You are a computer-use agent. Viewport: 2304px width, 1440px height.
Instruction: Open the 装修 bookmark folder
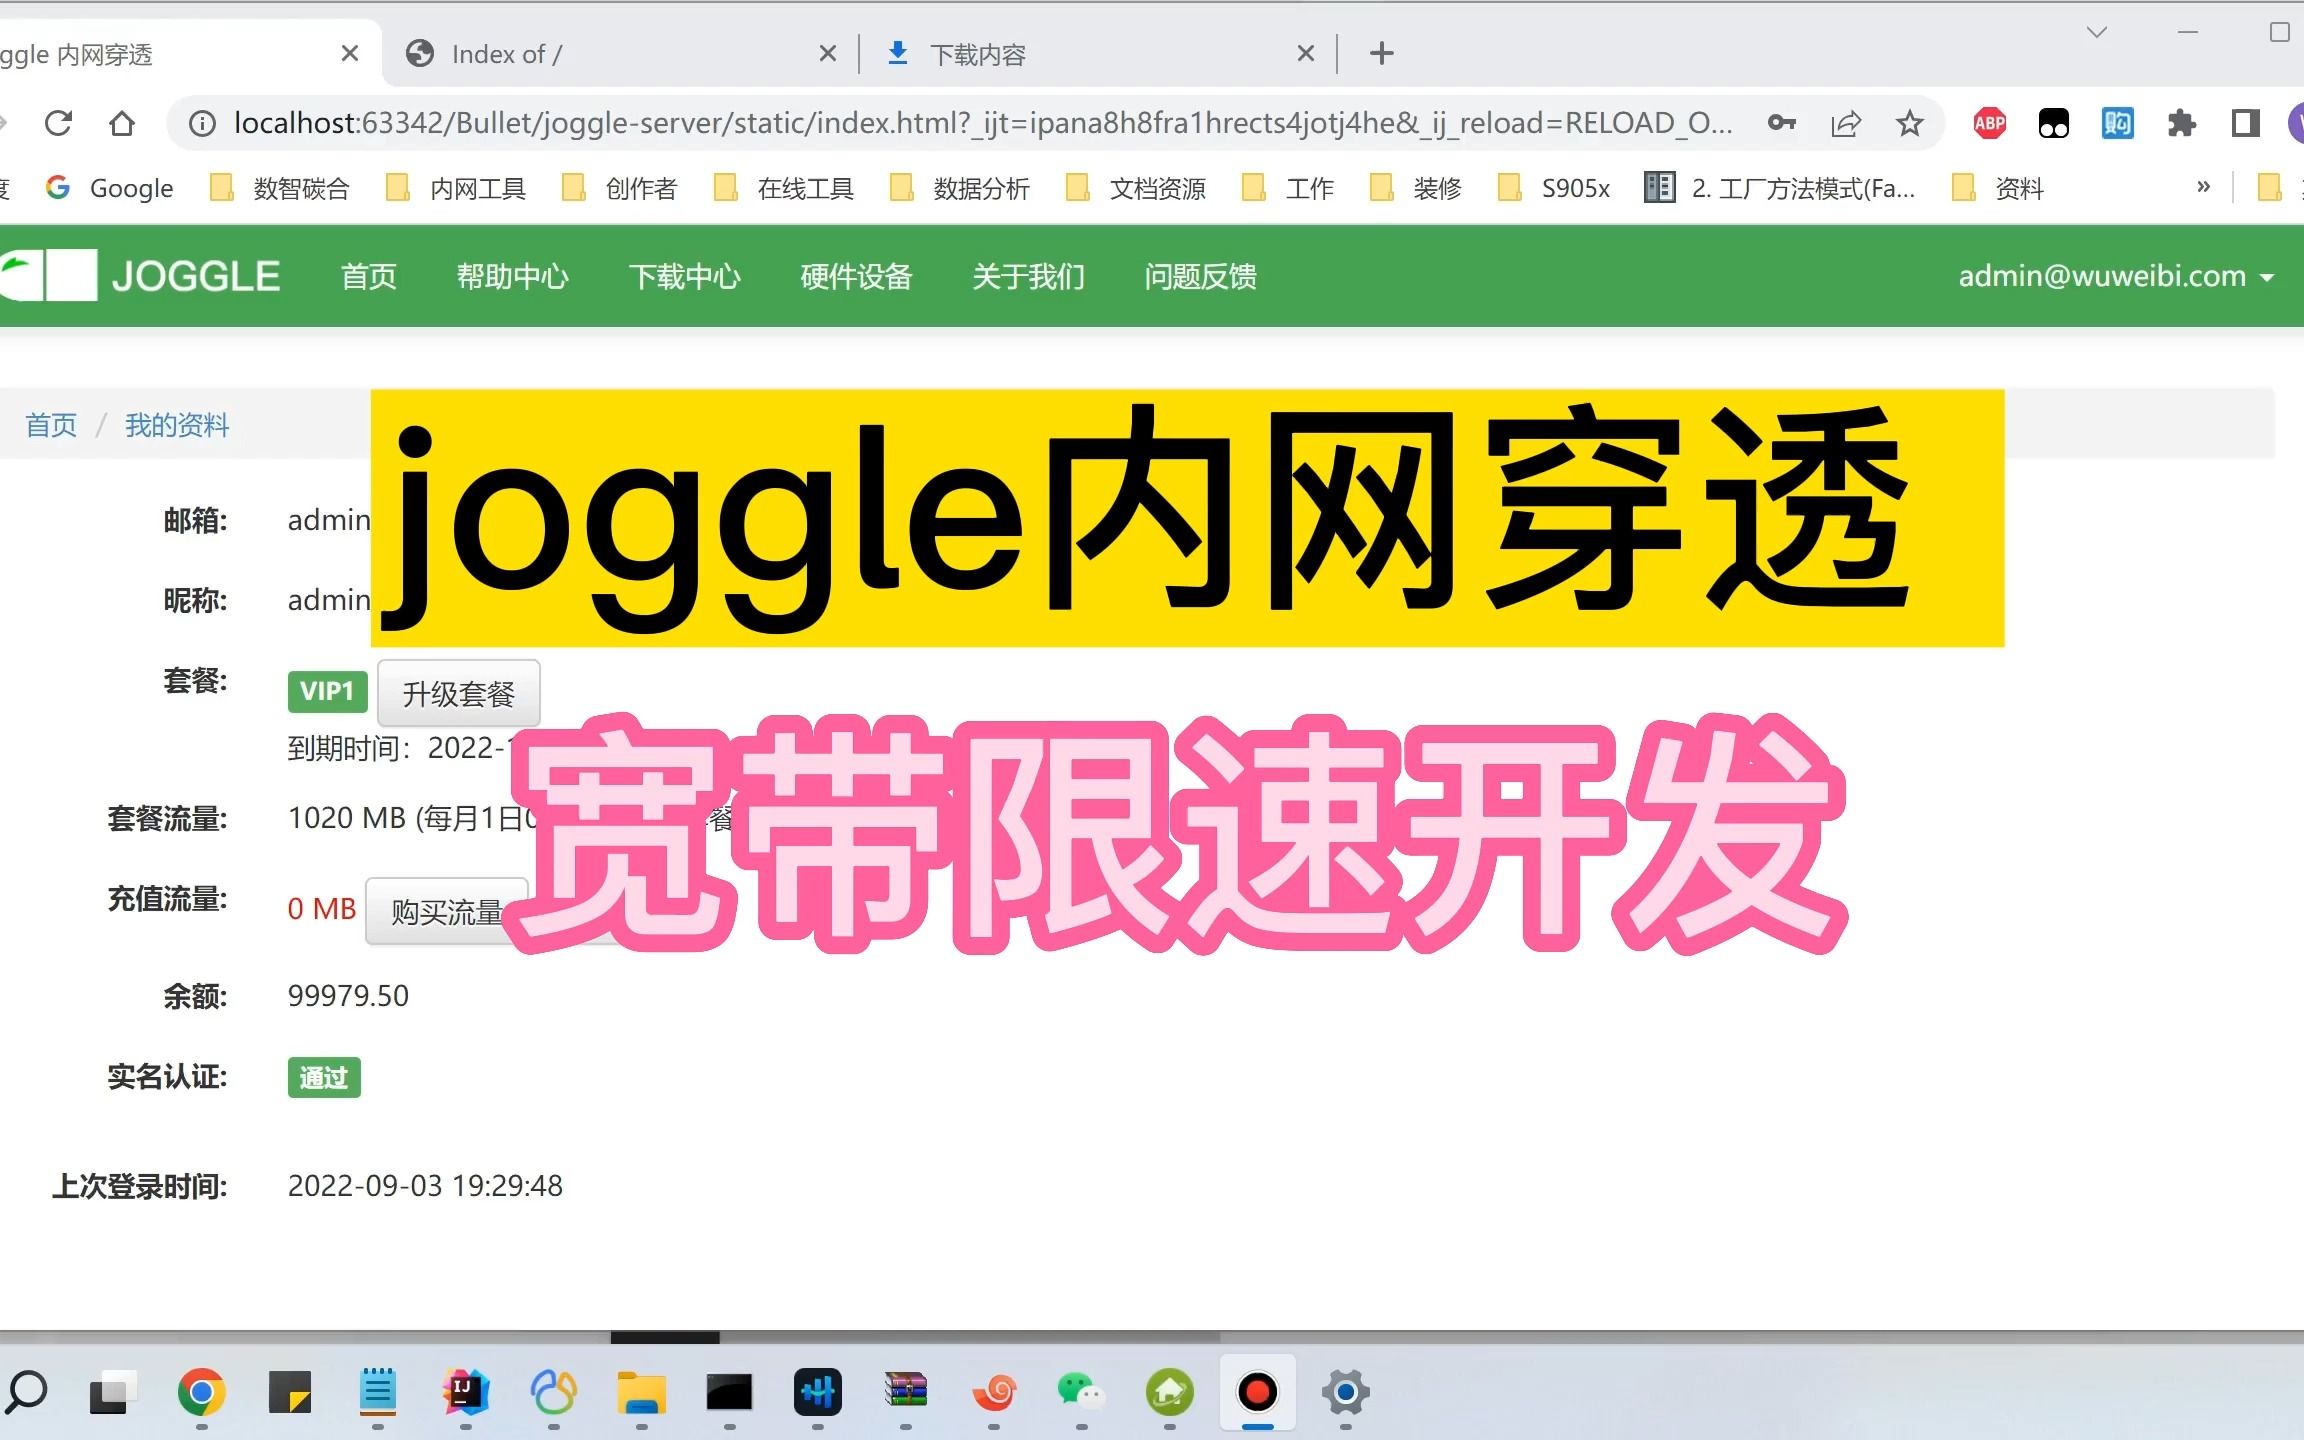pyautogui.click(x=1416, y=188)
